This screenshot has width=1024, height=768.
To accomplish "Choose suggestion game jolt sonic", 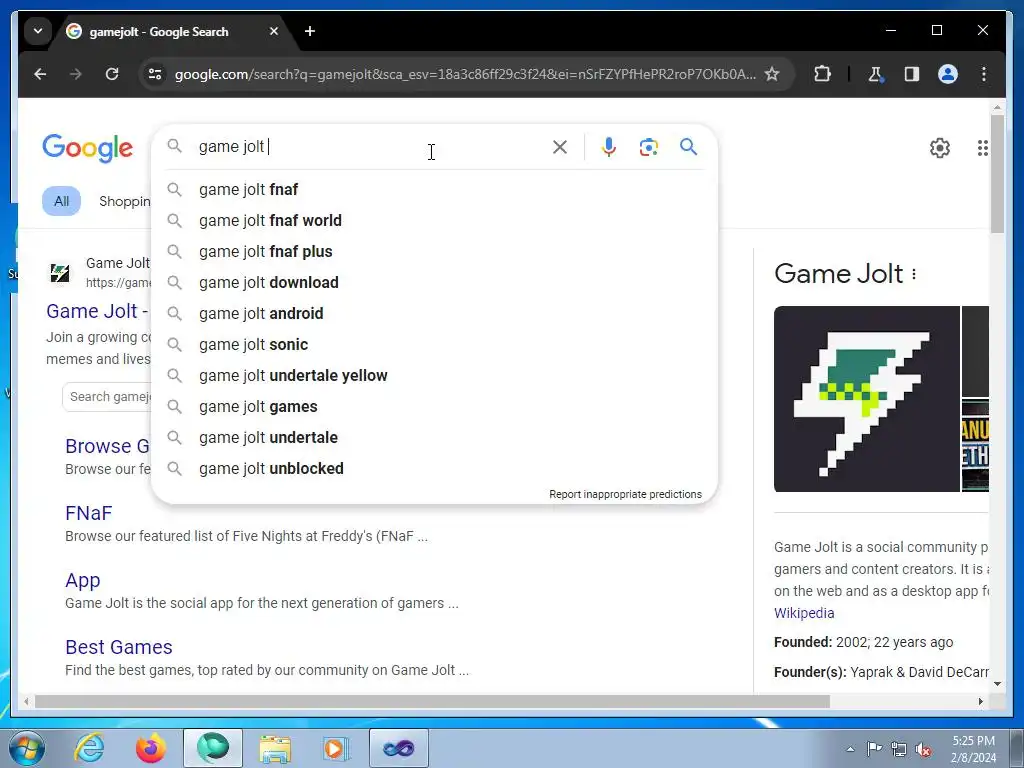I will (x=434, y=345).
